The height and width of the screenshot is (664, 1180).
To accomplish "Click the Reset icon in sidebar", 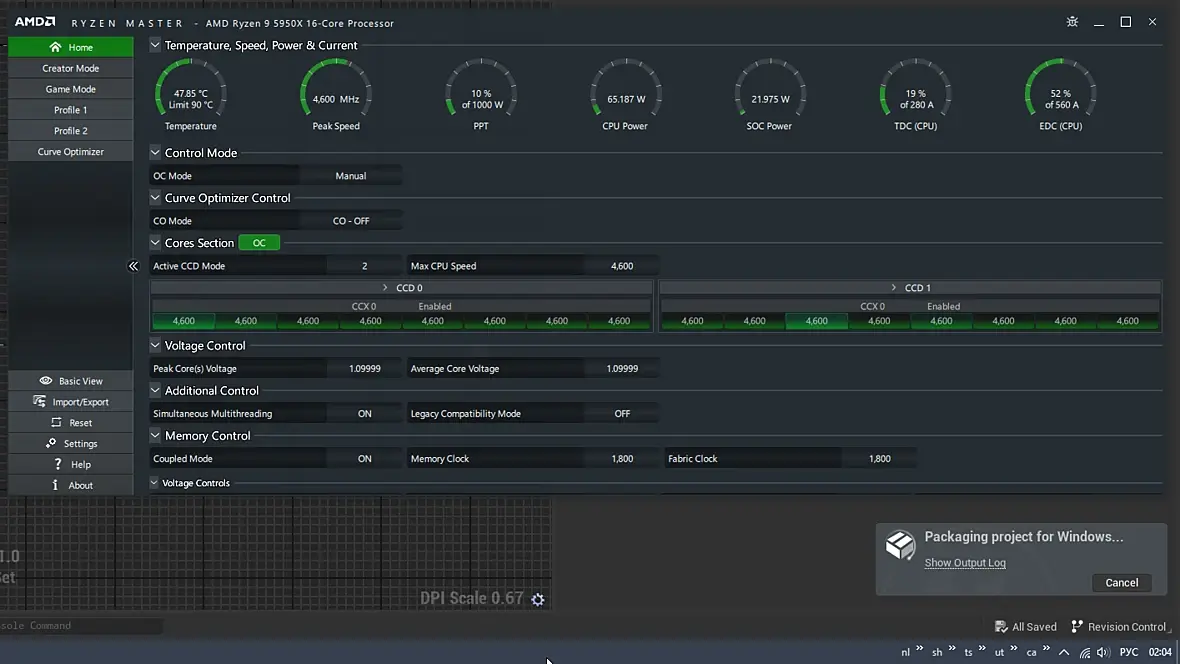I will pos(56,422).
